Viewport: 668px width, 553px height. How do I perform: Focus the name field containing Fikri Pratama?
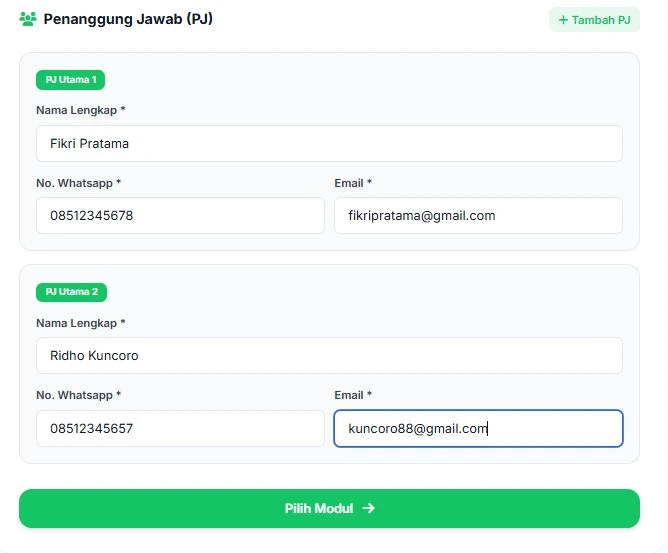(329, 143)
